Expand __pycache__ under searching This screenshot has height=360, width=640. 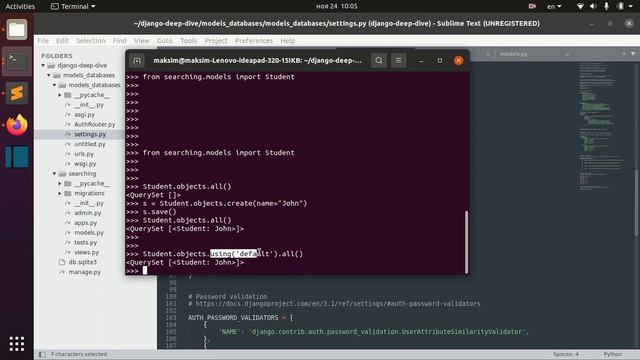(60, 183)
